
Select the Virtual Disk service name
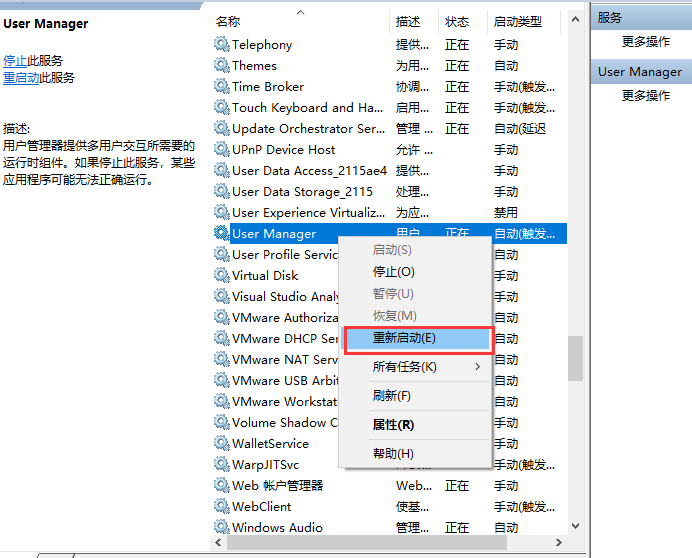pyautogui.click(x=265, y=275)
